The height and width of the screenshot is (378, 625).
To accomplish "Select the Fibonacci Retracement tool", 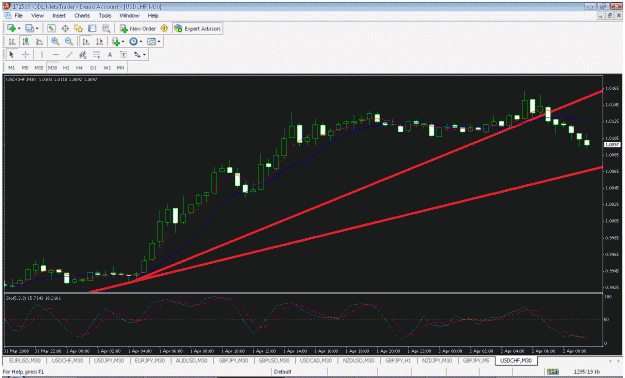I will [96, 55].
